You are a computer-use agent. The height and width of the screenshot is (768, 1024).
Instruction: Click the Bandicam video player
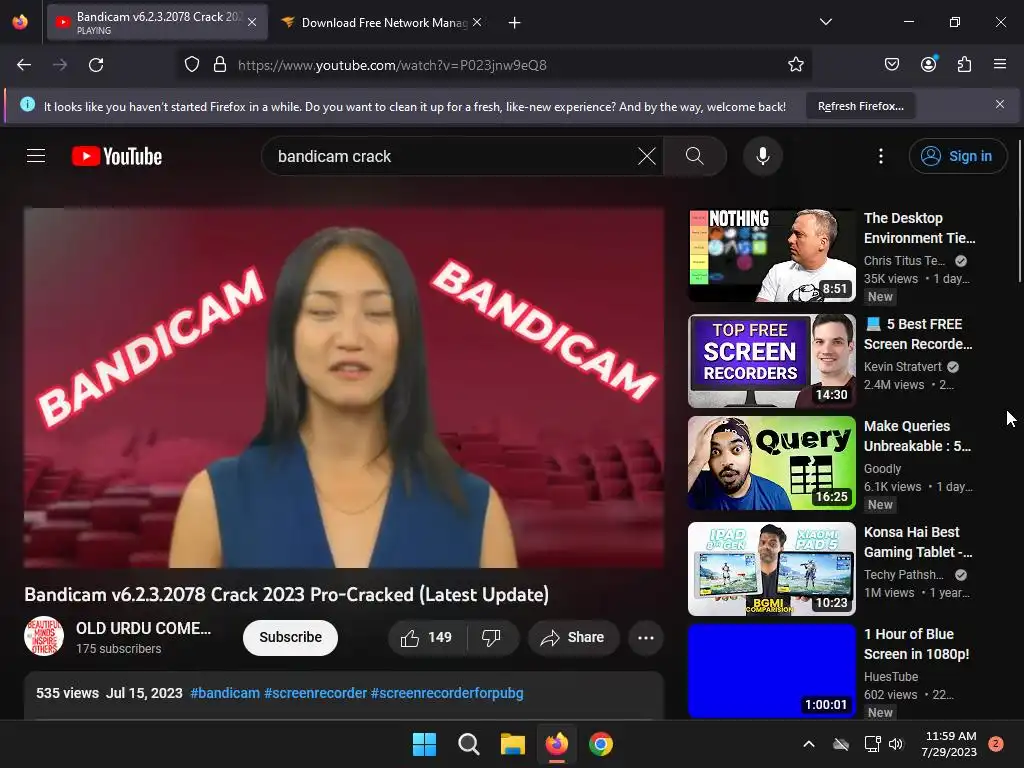(x=344, y=388)
